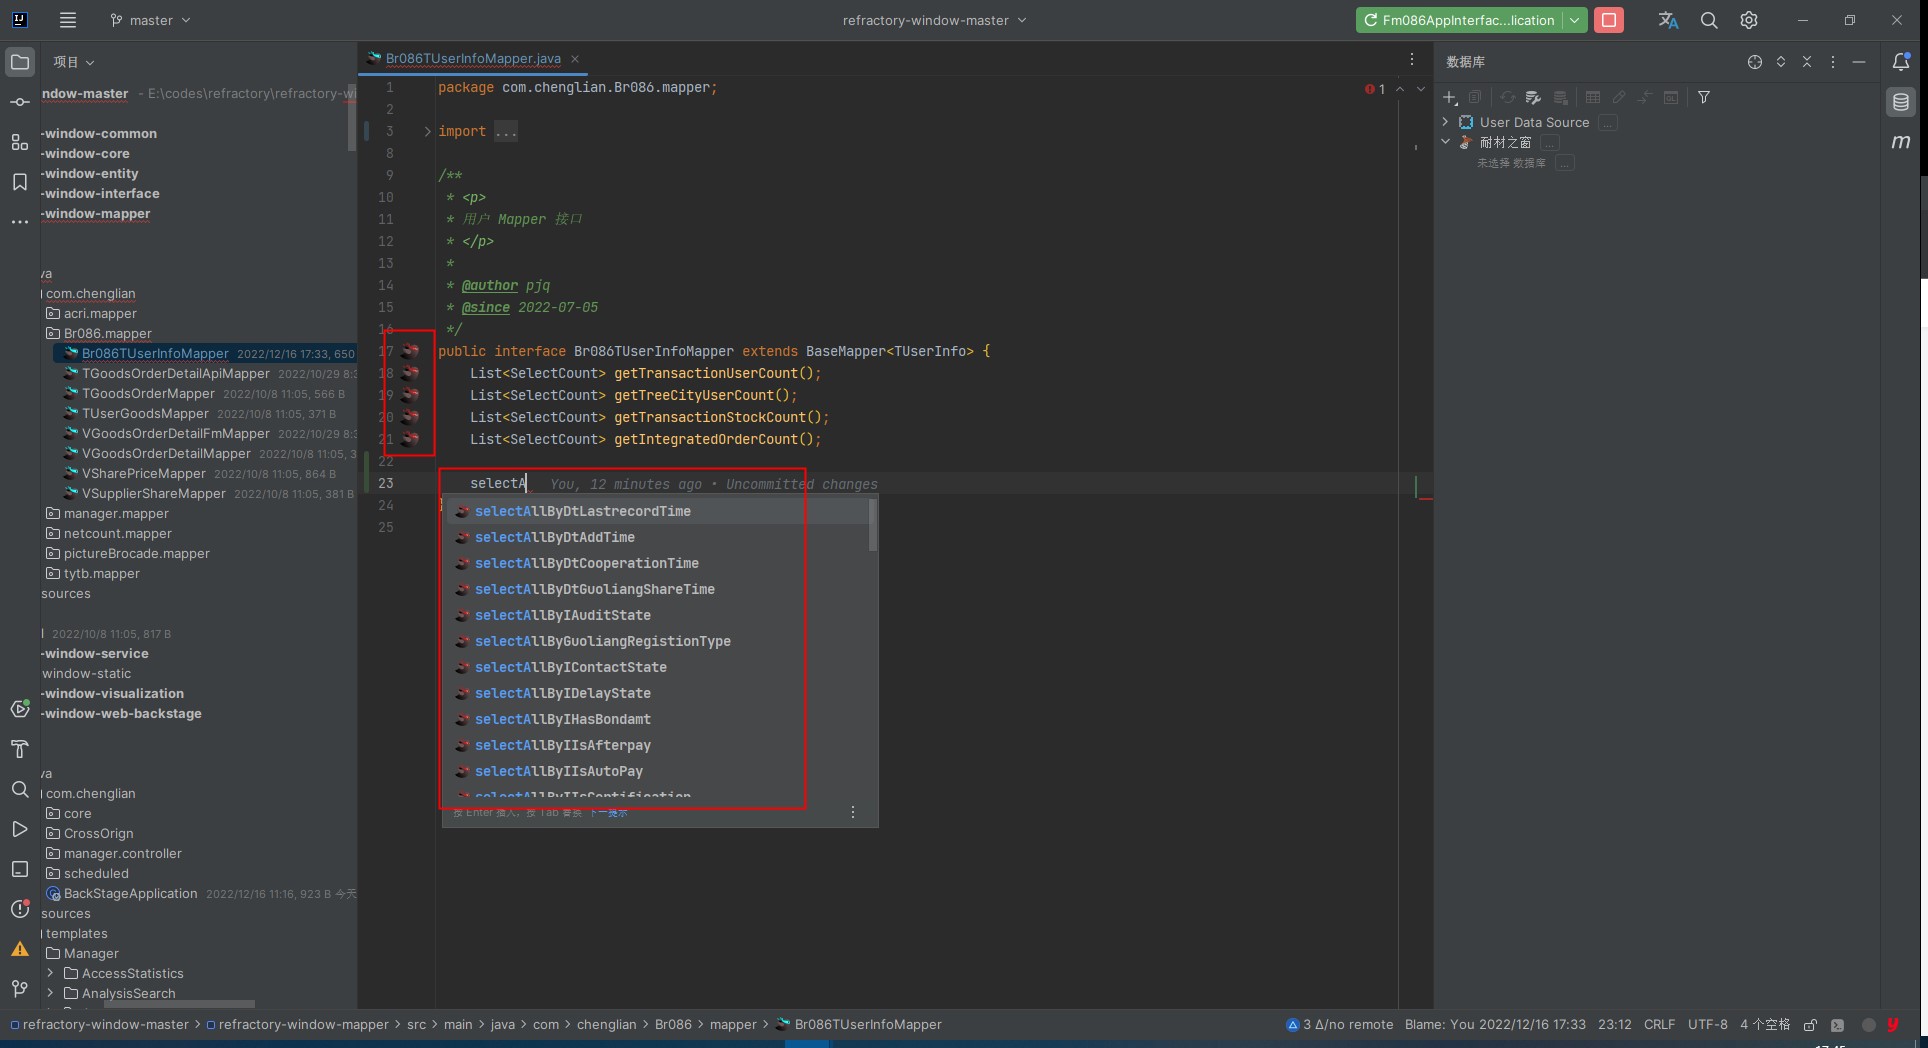The image size is (1928, 1048).
Task: Open the Problems tool window
Action: coord(20,909)
